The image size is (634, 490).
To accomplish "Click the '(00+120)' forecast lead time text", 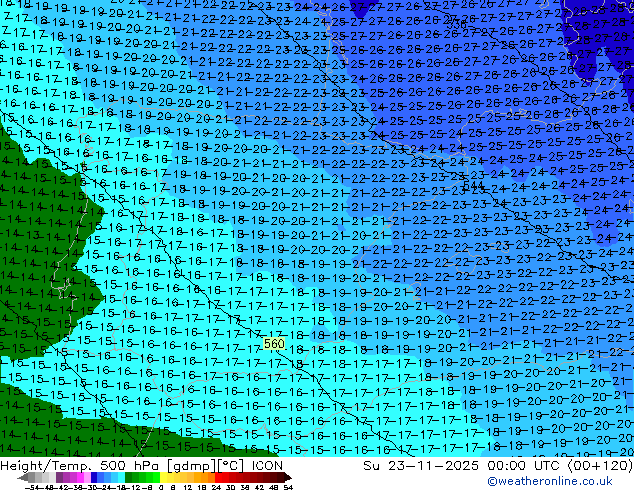I will coord(600,466).
